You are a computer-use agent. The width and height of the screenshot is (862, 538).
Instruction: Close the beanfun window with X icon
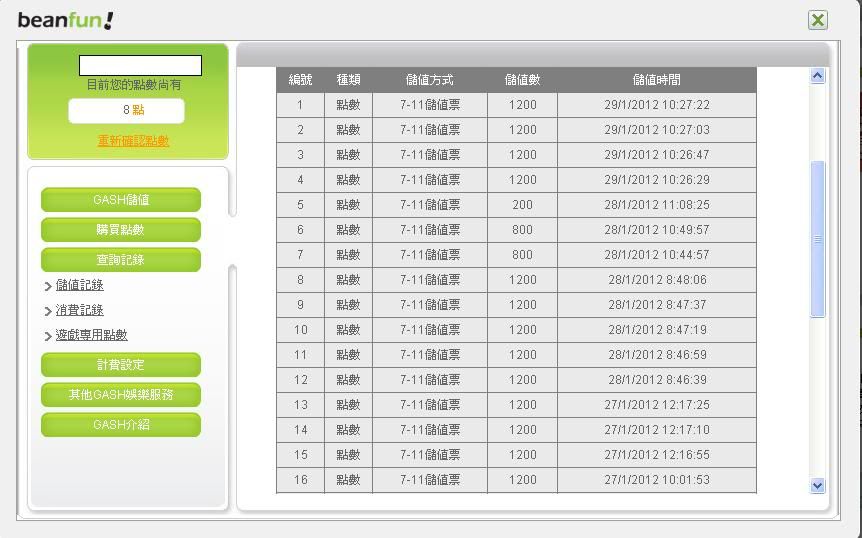[x=818, y=20]
